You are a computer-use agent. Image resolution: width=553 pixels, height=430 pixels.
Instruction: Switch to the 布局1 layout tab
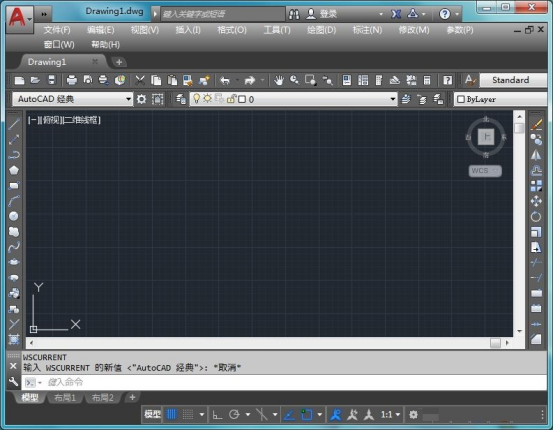pyautogui.click(x=65, y=398)
